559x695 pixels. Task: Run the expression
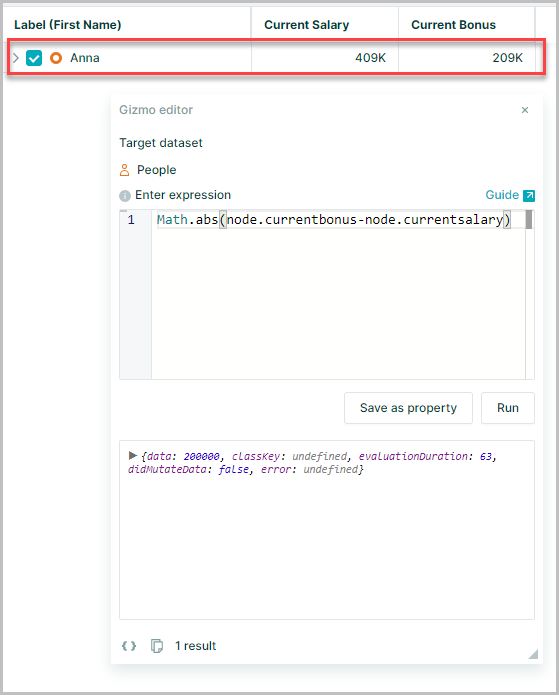508,408
